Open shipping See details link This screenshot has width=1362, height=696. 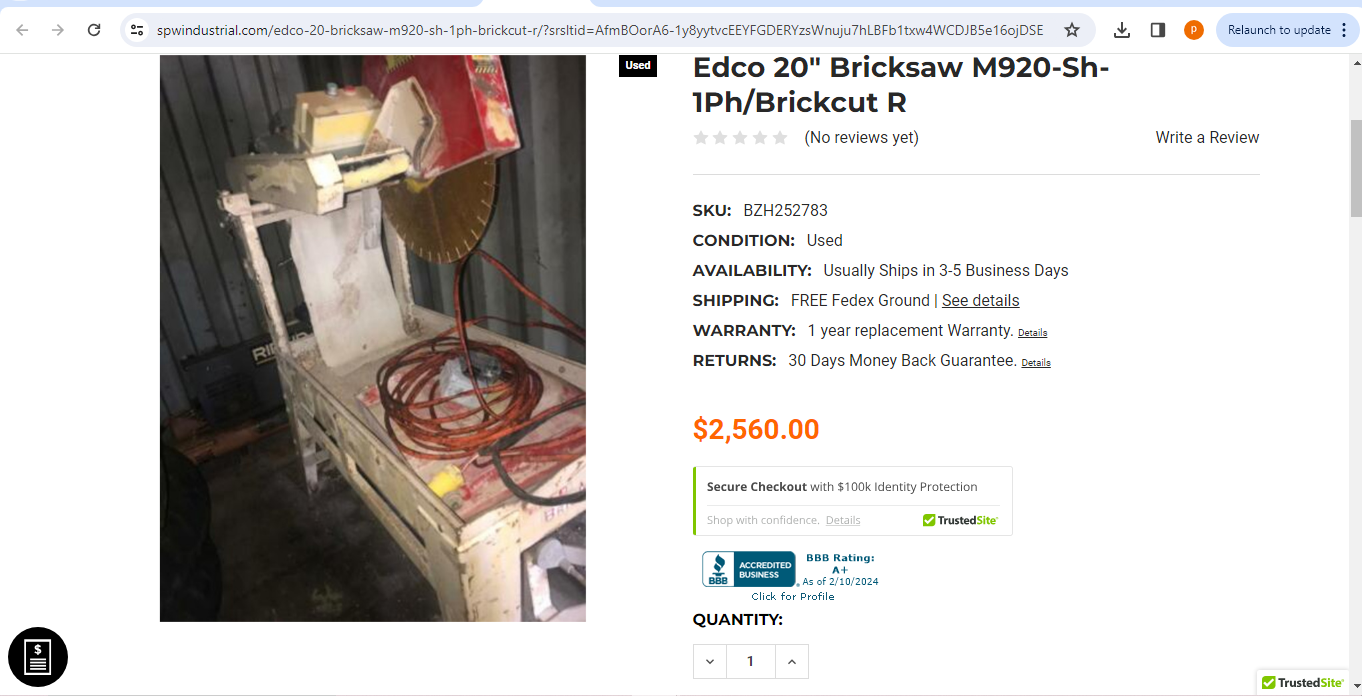(x=981, y=300)
